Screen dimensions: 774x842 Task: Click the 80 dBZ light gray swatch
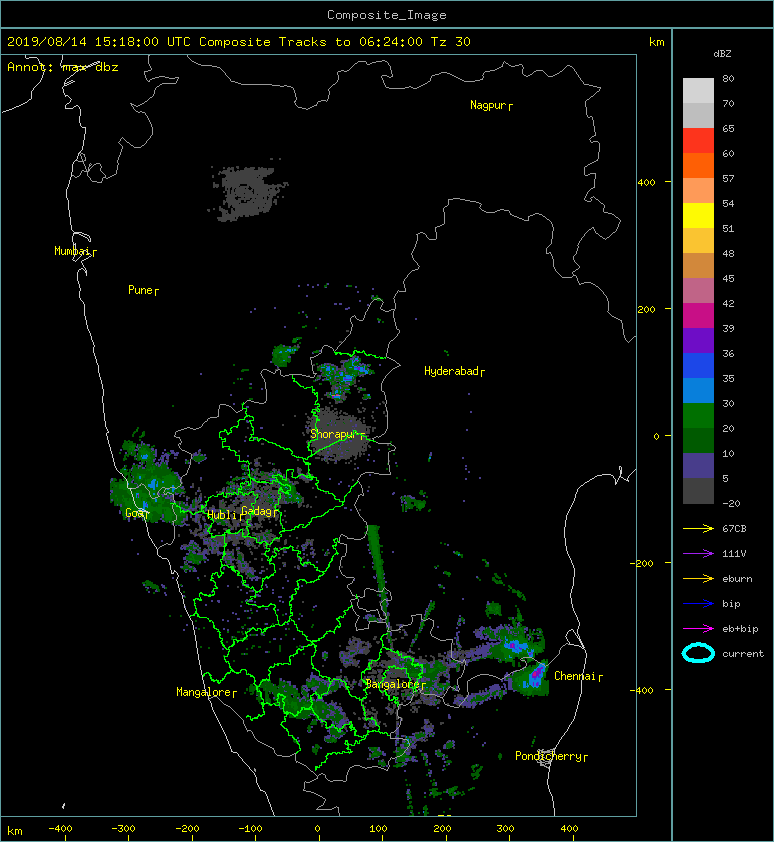tap(698, 90)
